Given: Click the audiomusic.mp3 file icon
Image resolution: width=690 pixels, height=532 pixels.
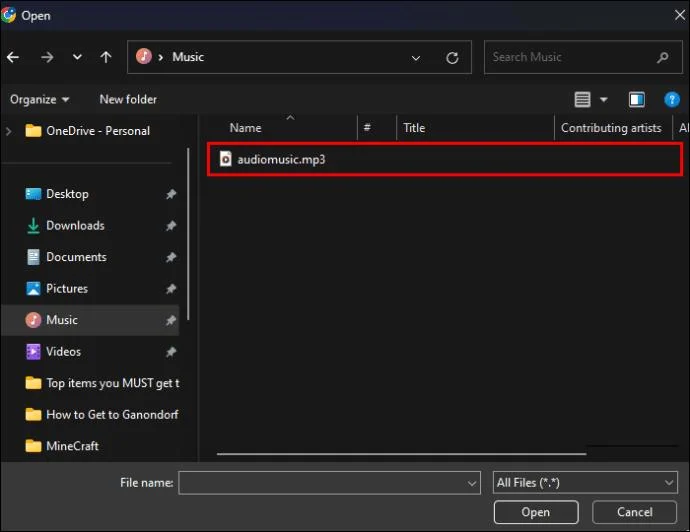Looking at the screenshot, I should (x=225, y=159).
